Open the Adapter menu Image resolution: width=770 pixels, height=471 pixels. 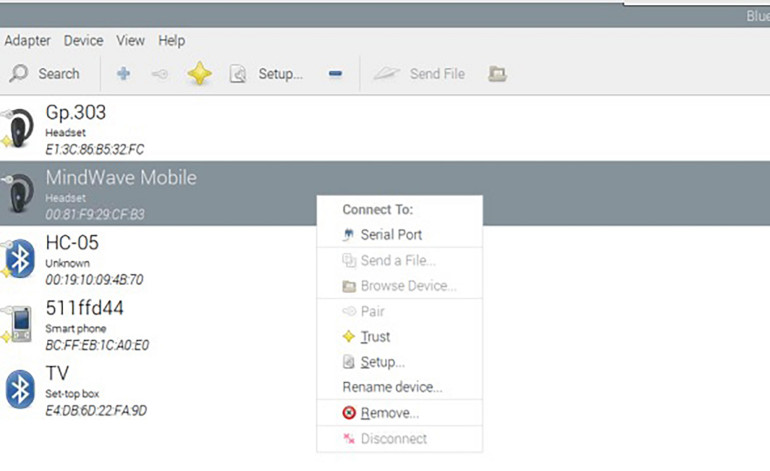[28, 41]
